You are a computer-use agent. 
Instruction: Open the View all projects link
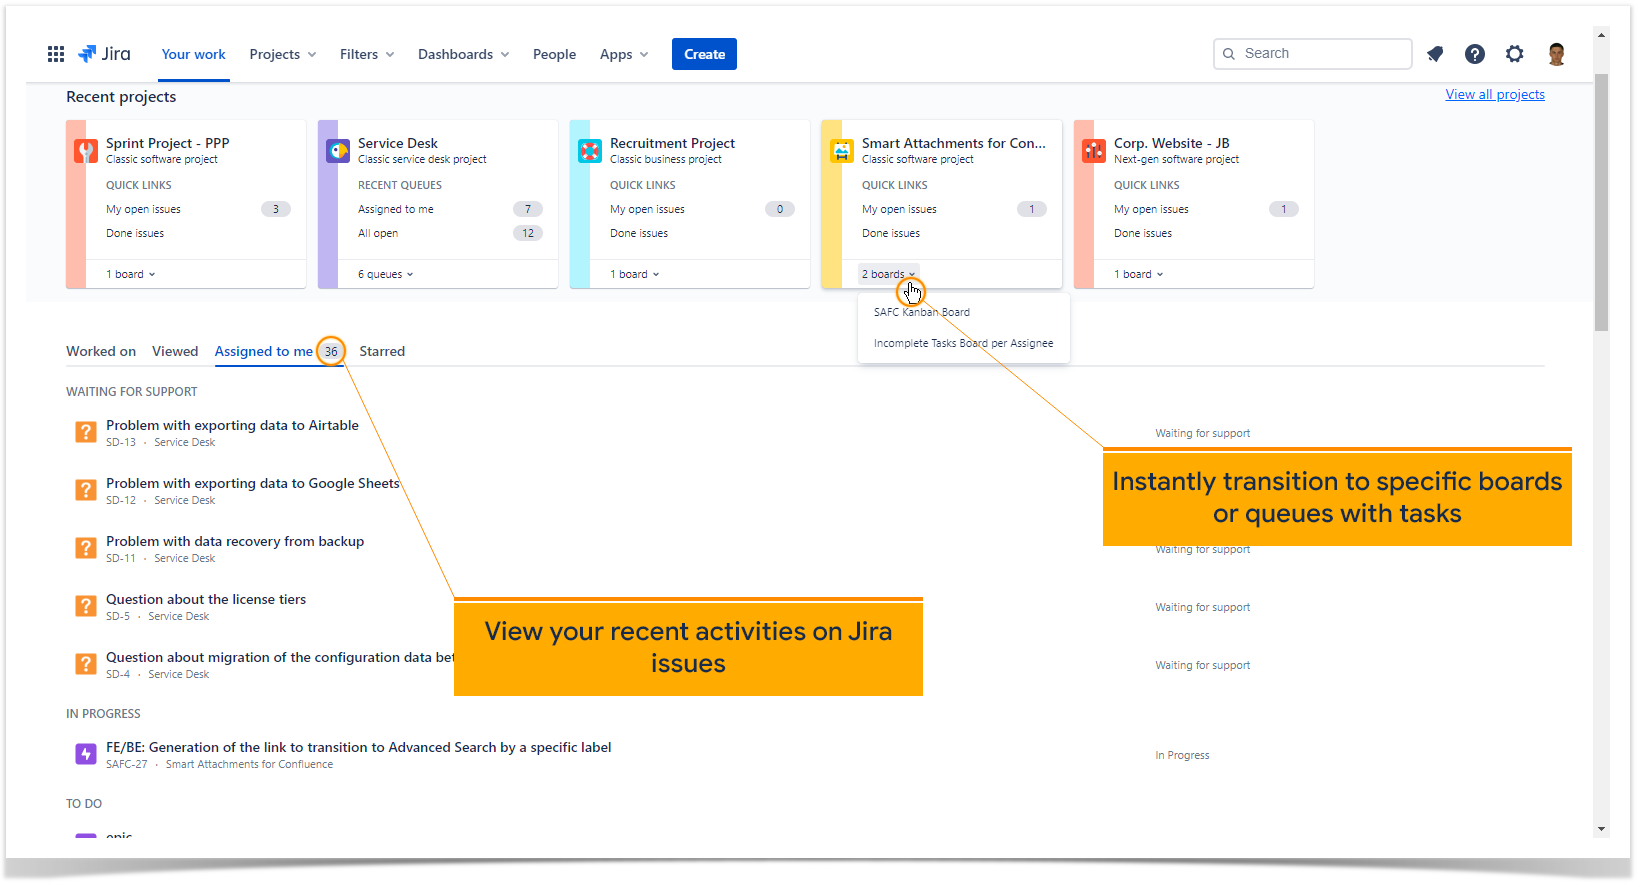1495,94
